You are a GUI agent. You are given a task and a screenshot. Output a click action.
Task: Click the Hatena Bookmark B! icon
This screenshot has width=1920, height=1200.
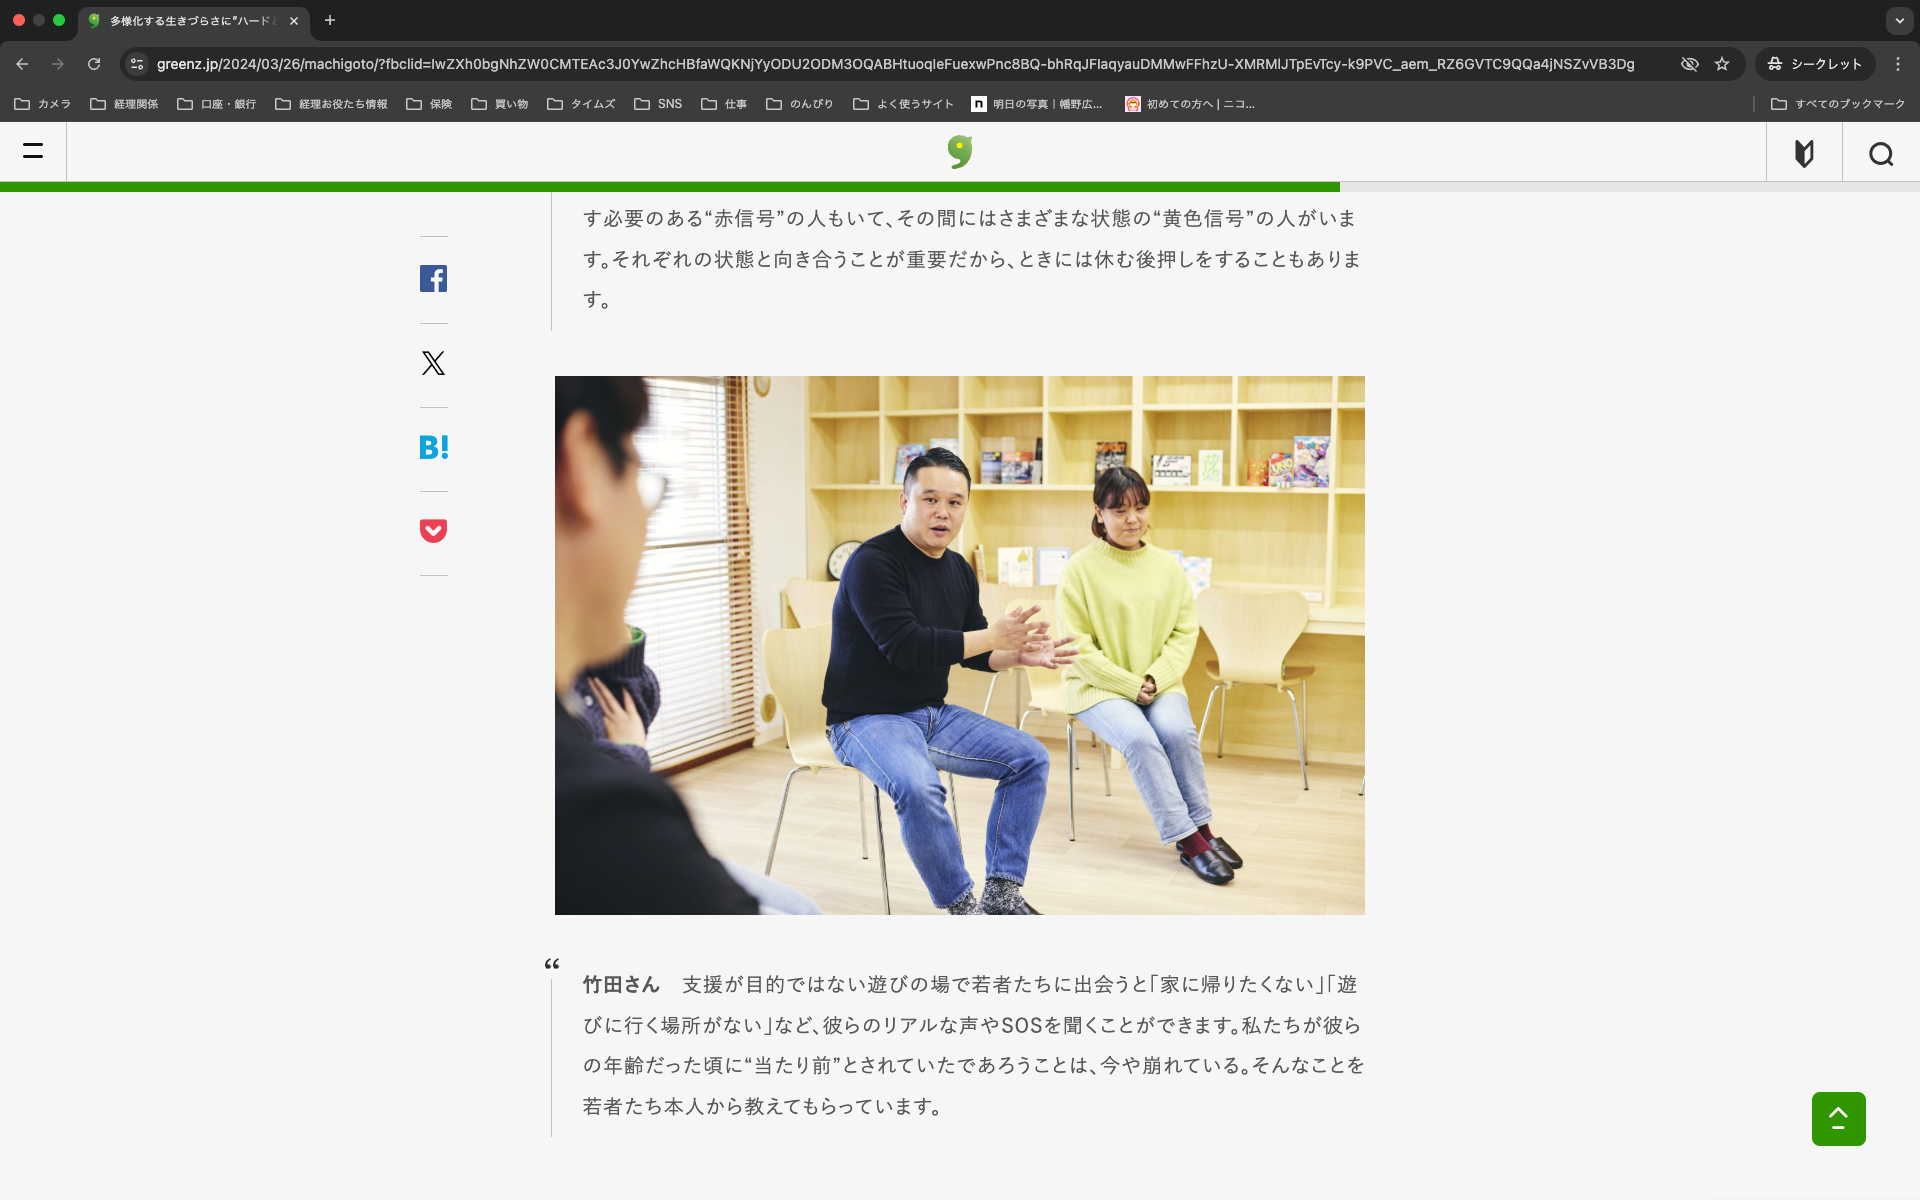coord(433,447)
